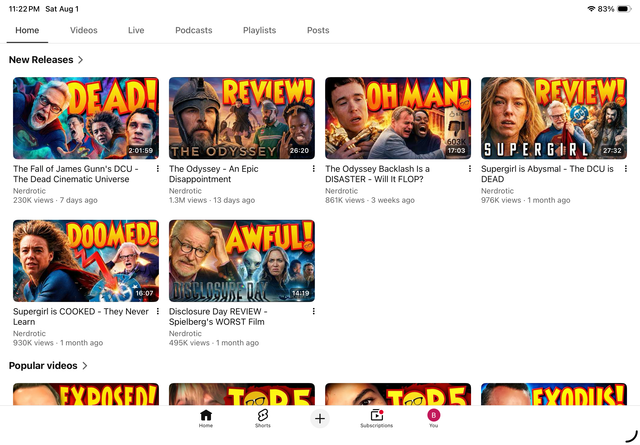Switch to the Videos tab

click(84, 30)
